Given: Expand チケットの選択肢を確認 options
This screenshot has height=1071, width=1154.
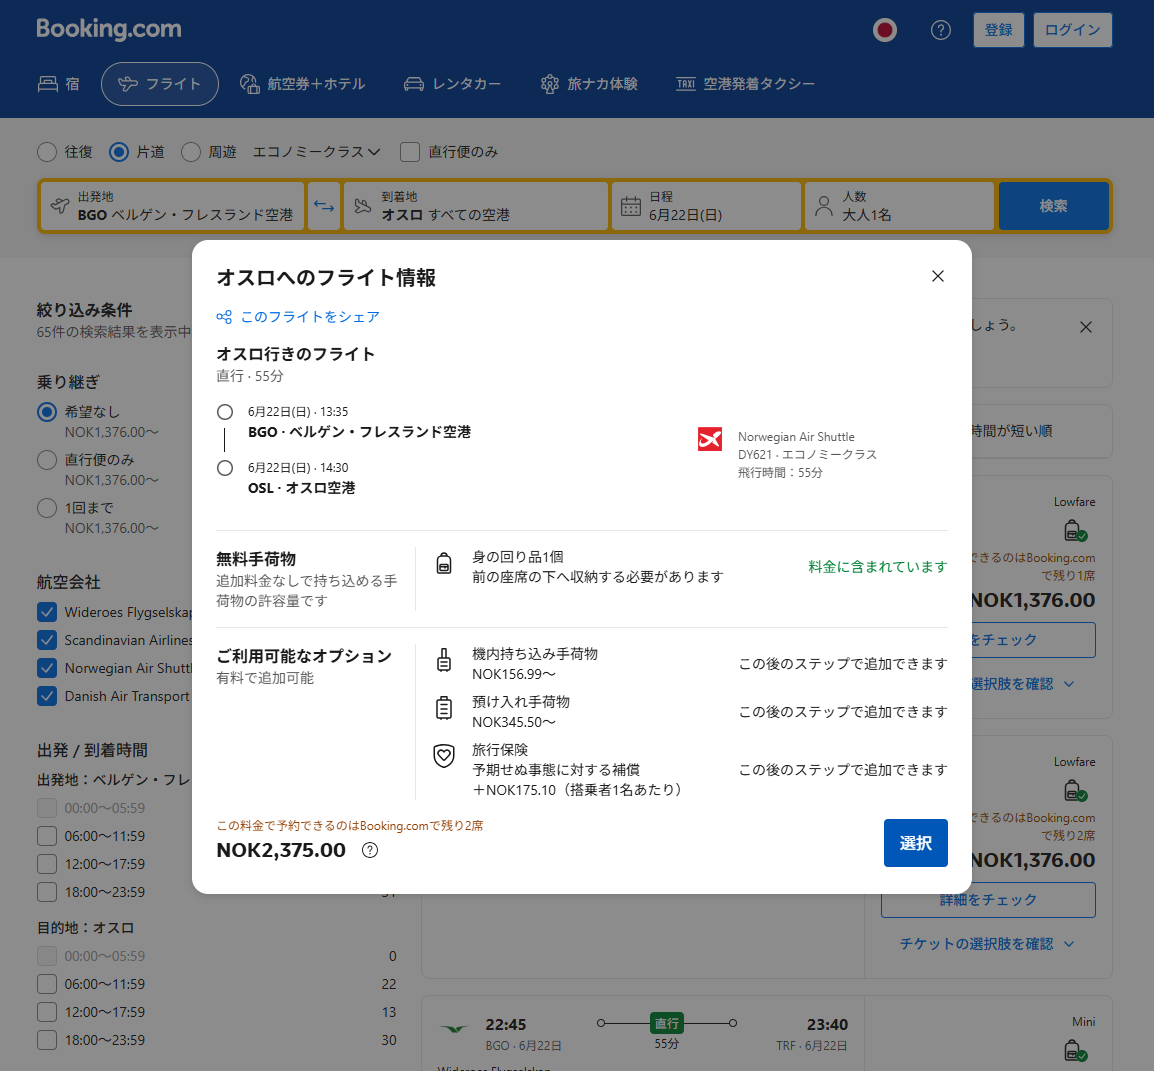Looking at the screenshot, I should pos(986,943).
